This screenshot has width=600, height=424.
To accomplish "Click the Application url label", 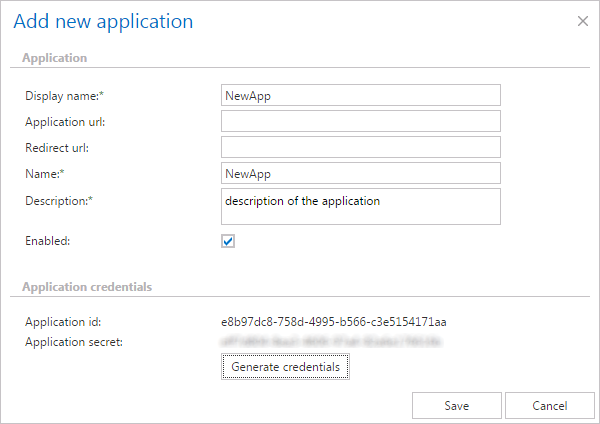I will 65,122.
